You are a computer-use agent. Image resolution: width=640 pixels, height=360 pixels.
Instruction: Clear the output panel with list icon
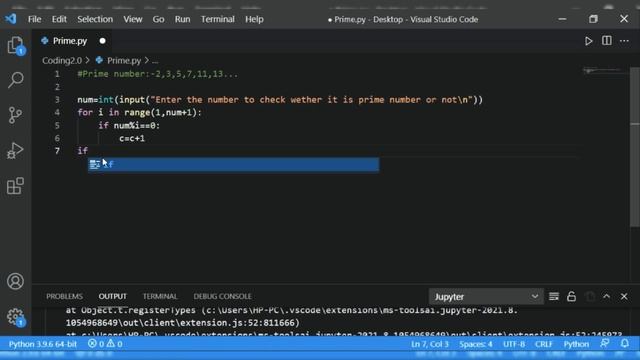(x=553, y=296)
